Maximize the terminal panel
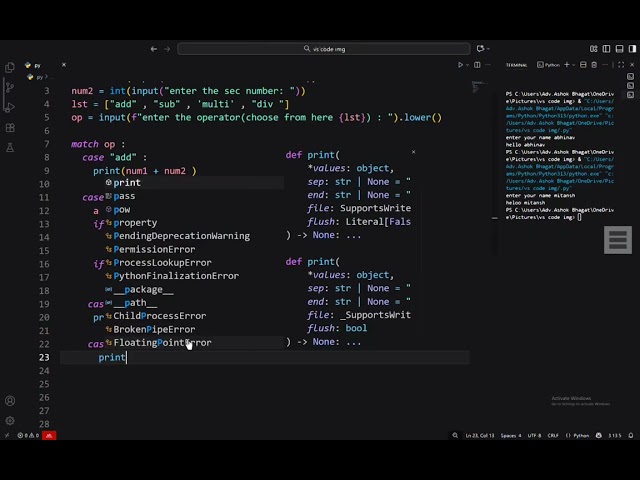Image resolution: width=640 pixels, height=480 pixels. click(x=621, y=65)
